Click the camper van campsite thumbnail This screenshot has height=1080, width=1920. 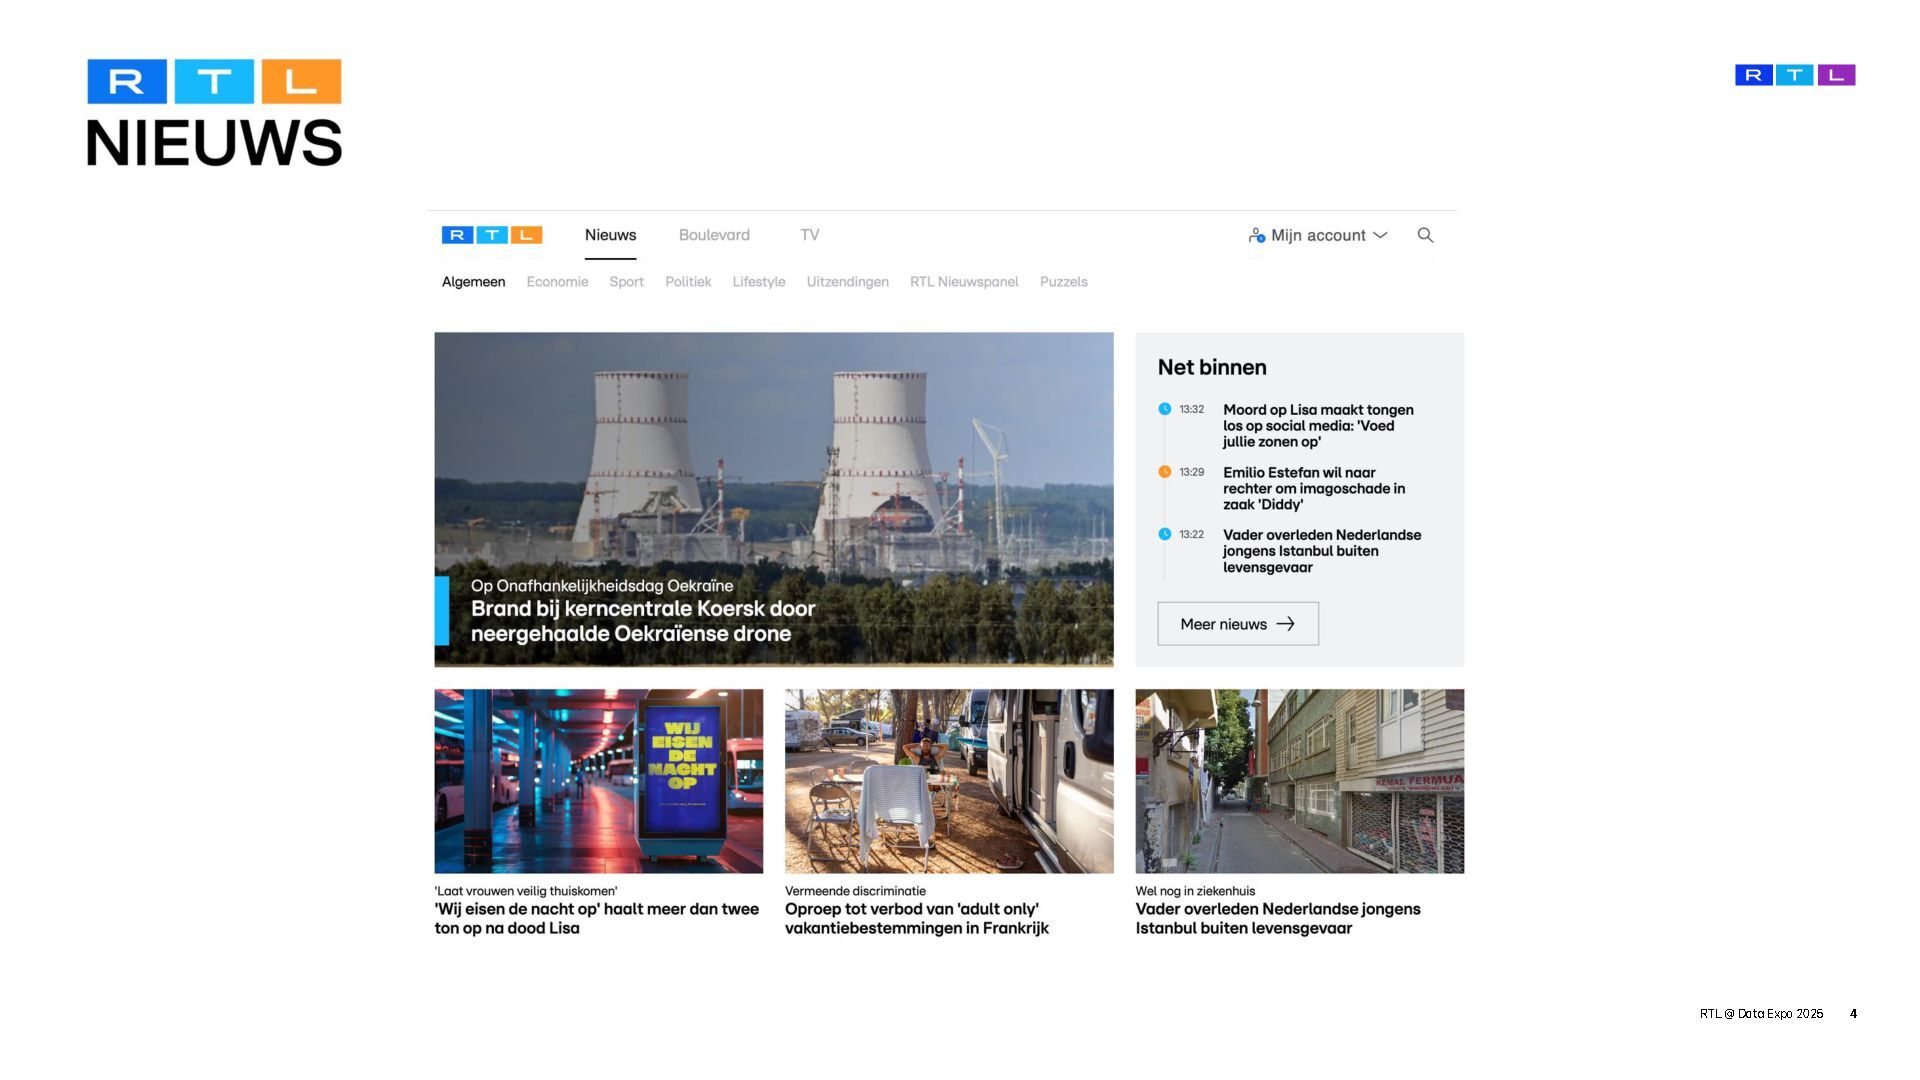click(948, 781)
